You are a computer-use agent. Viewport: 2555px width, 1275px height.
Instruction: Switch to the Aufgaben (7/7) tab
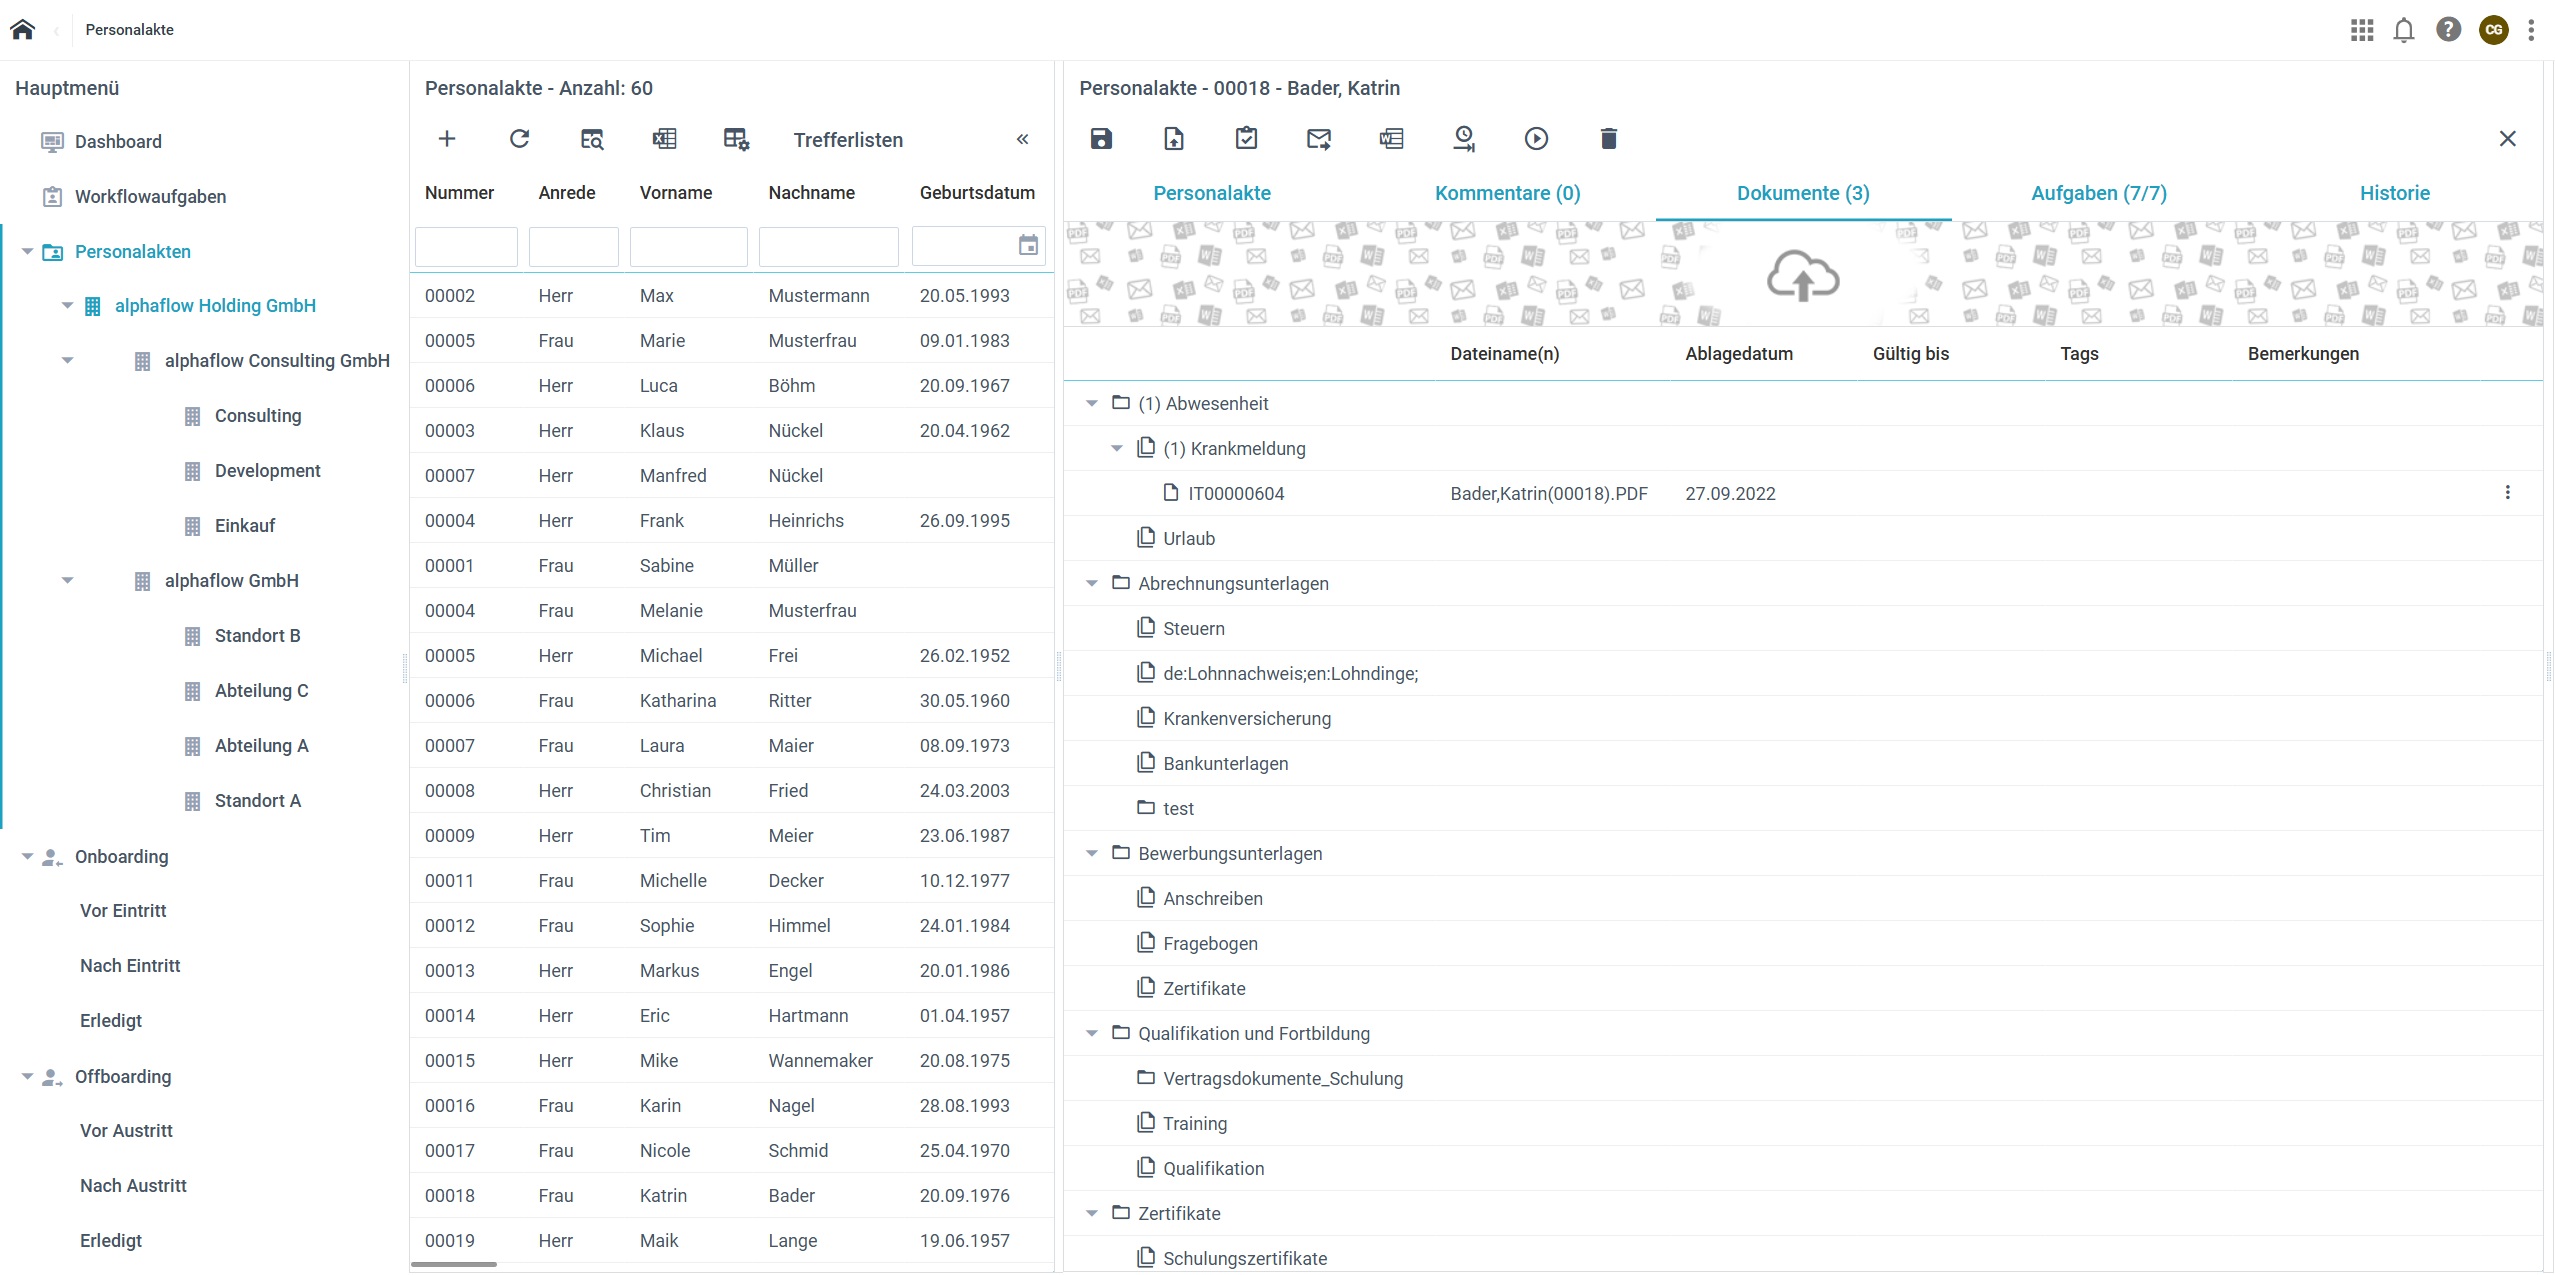[x=2098, y=193]
